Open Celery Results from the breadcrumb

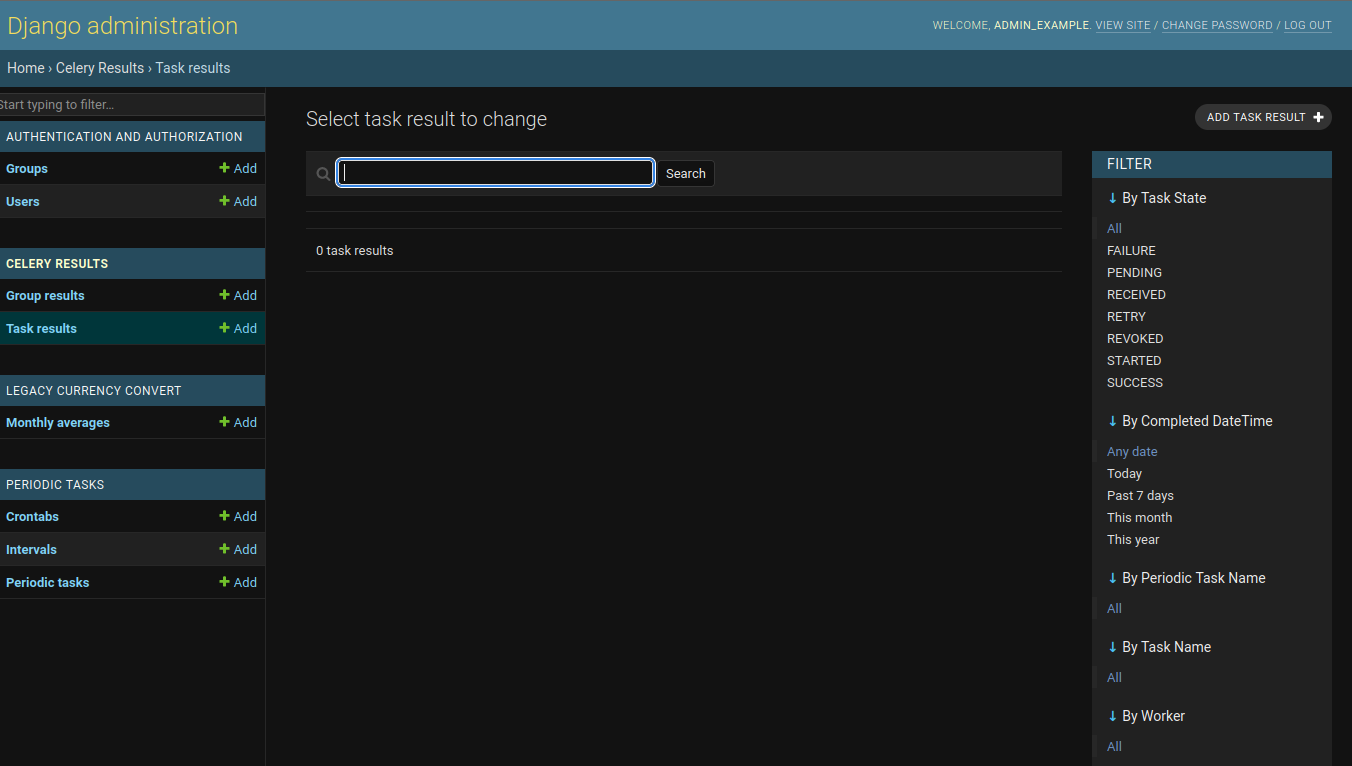click(99, 67)
